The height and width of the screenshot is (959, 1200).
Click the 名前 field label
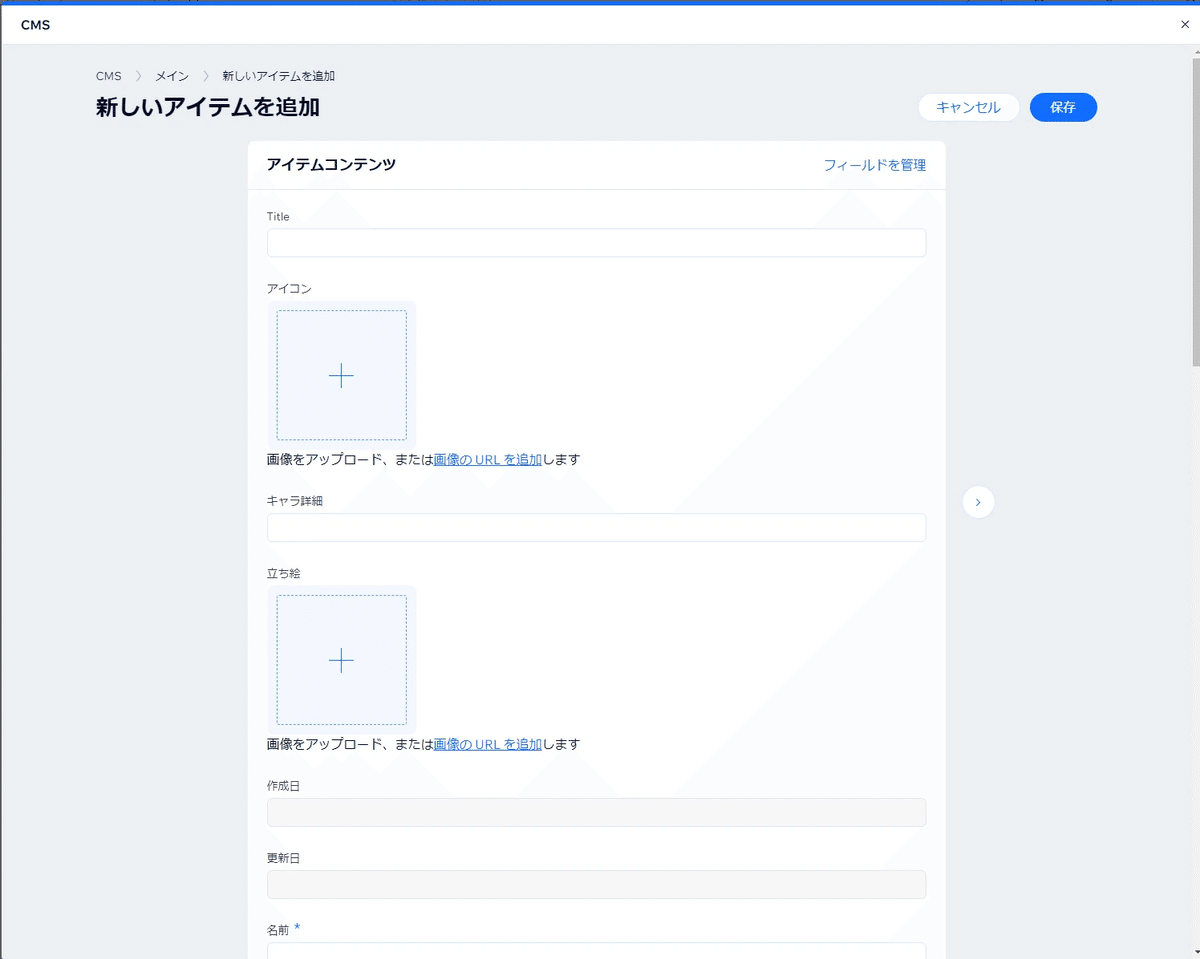pos(278,930)
